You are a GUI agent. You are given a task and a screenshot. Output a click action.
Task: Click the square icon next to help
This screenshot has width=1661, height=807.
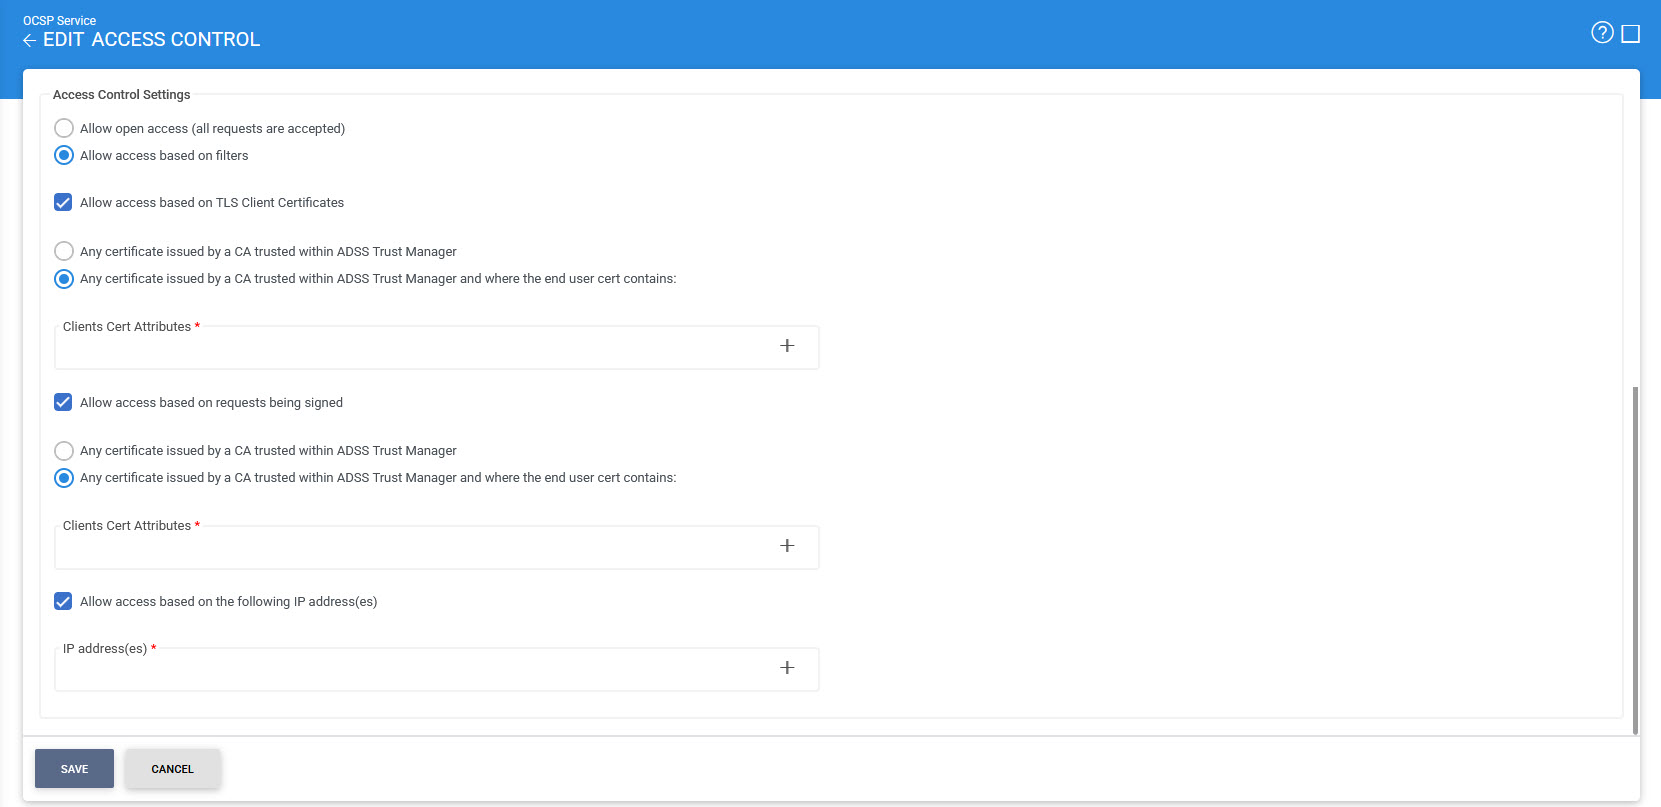(x=1630, y=34)
